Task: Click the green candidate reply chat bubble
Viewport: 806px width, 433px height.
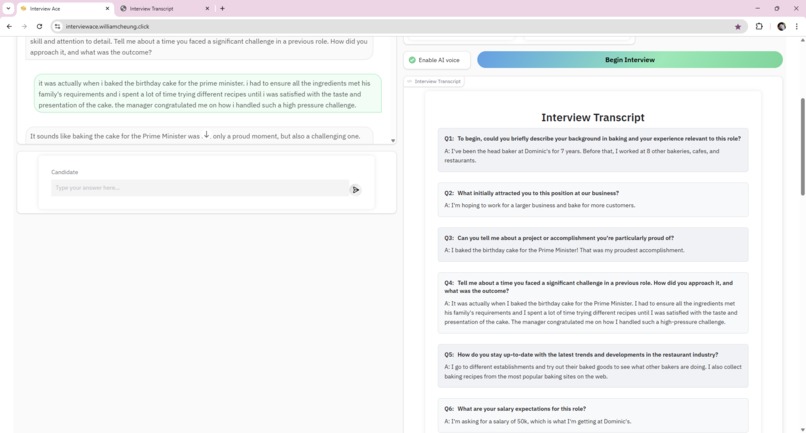Action: click(x=208, y=94)
